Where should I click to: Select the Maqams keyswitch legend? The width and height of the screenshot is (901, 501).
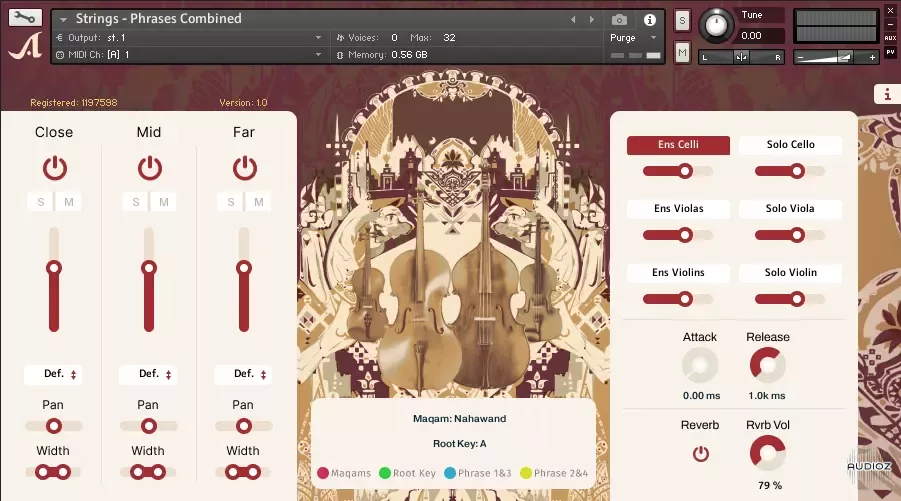[x=344, y=473]
